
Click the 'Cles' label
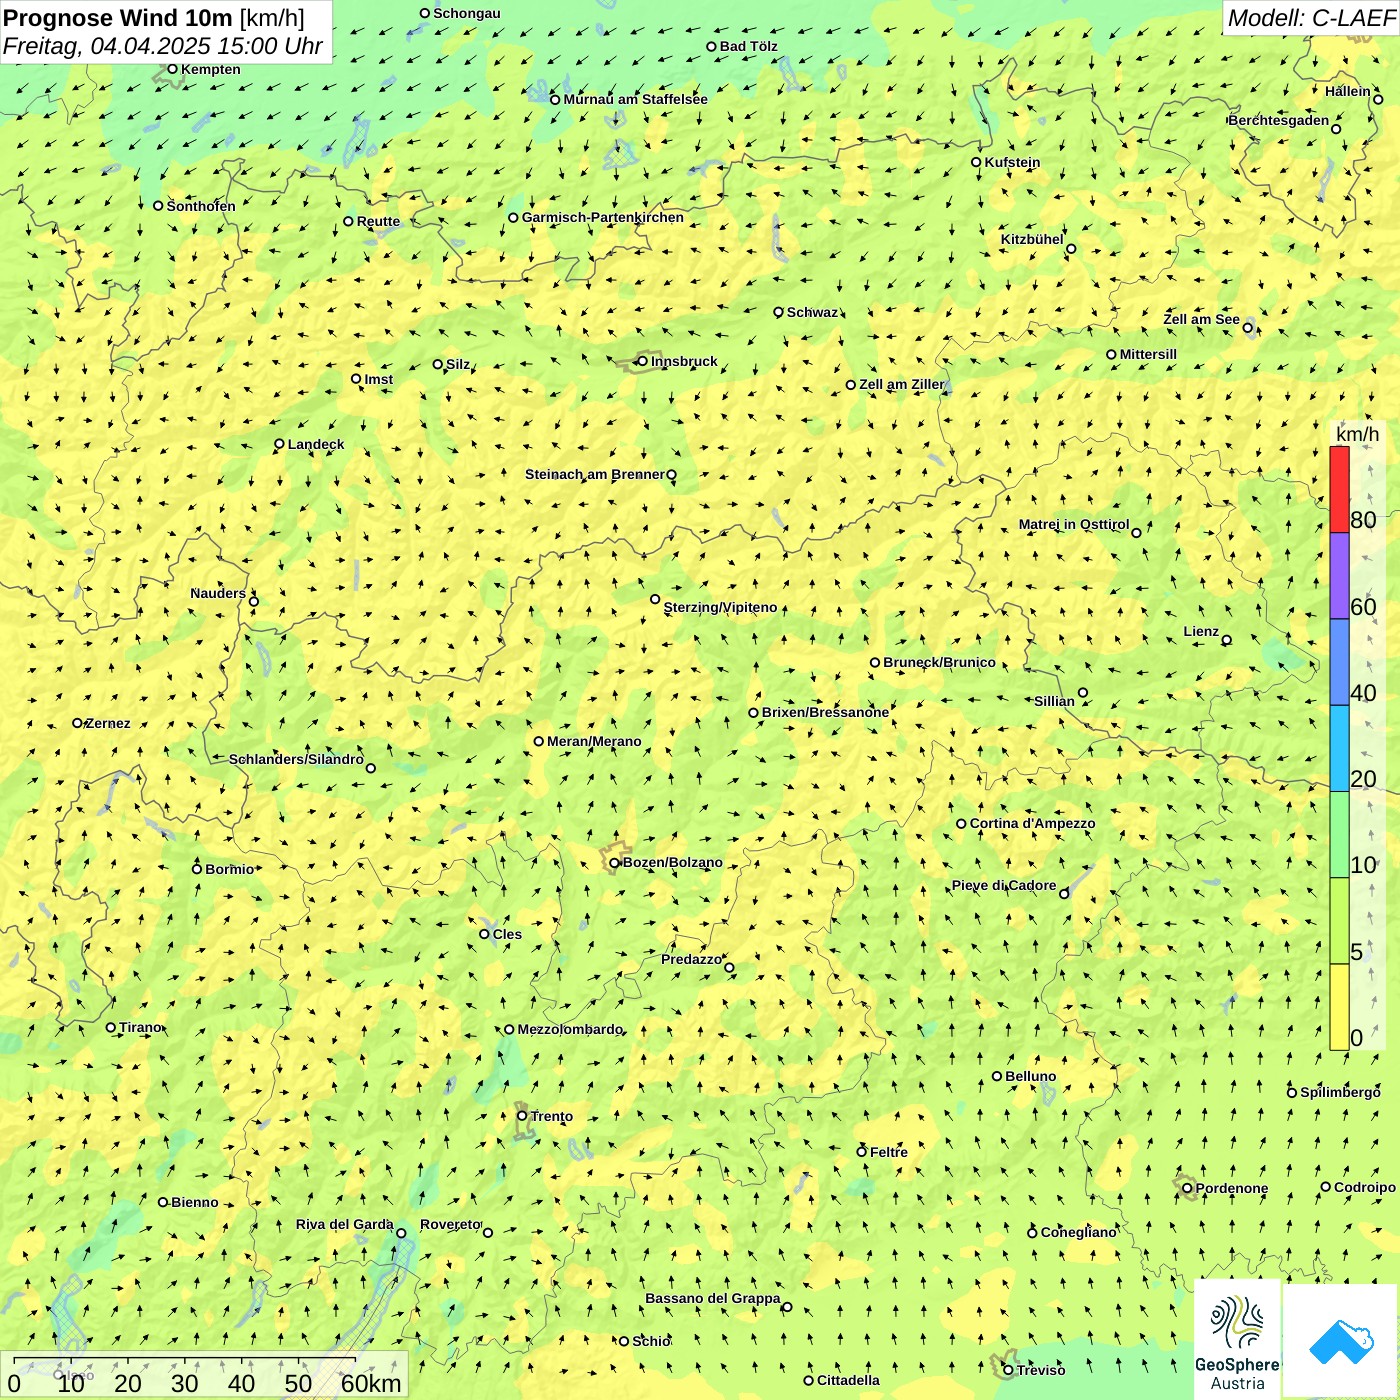507,934
